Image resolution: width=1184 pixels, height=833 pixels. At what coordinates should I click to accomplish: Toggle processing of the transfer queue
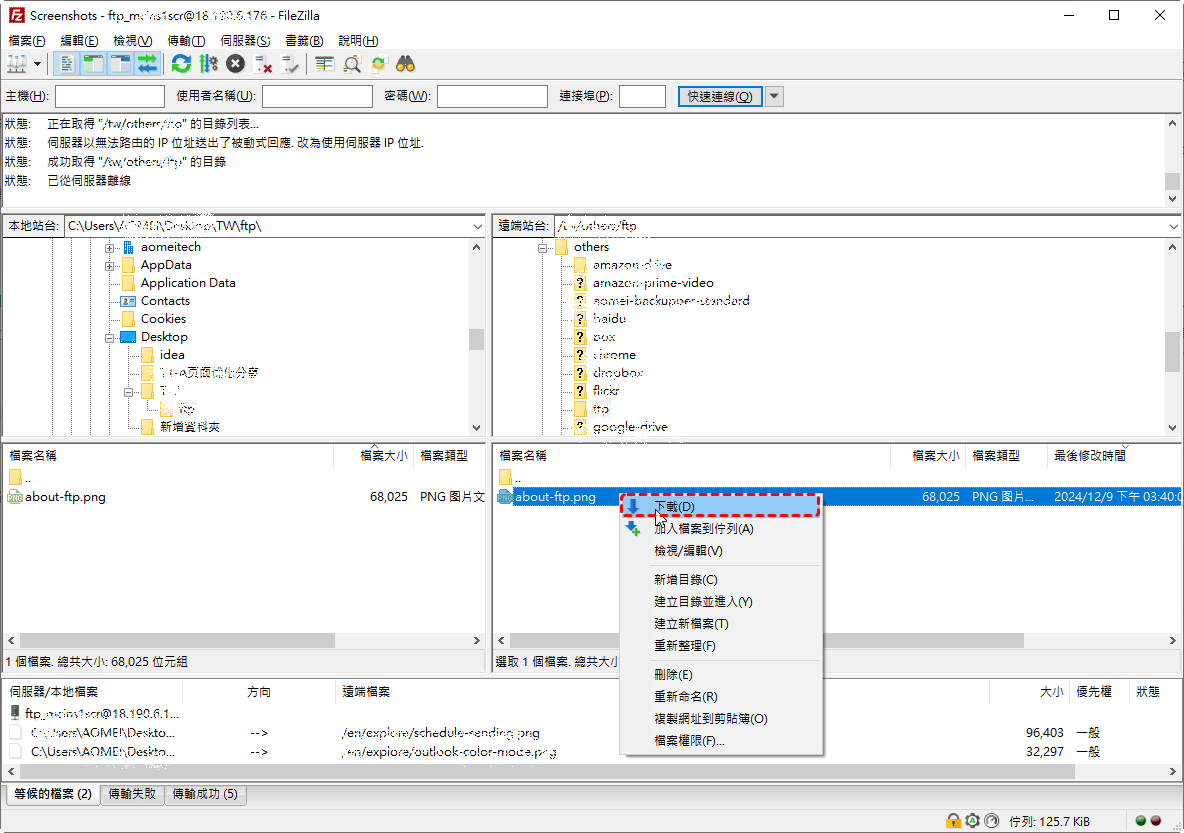coord(208,64)
